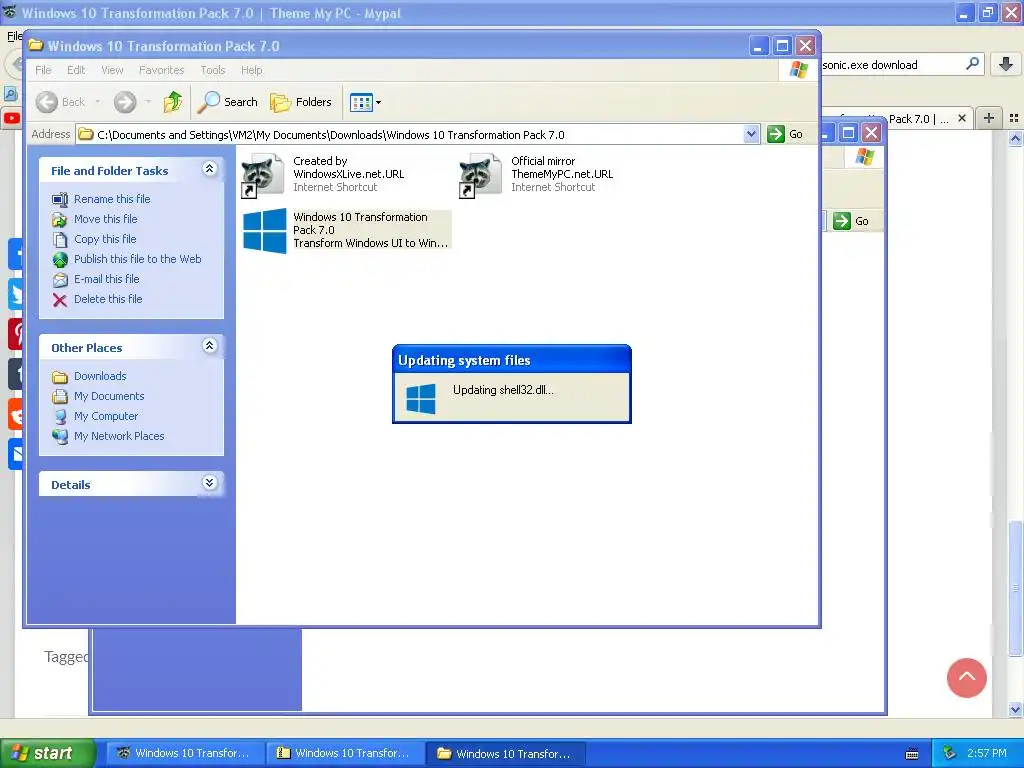Screen dimensions: 1024x768
Task: Switch to Mypal browser taskbar button
Action: coord(185,753)
